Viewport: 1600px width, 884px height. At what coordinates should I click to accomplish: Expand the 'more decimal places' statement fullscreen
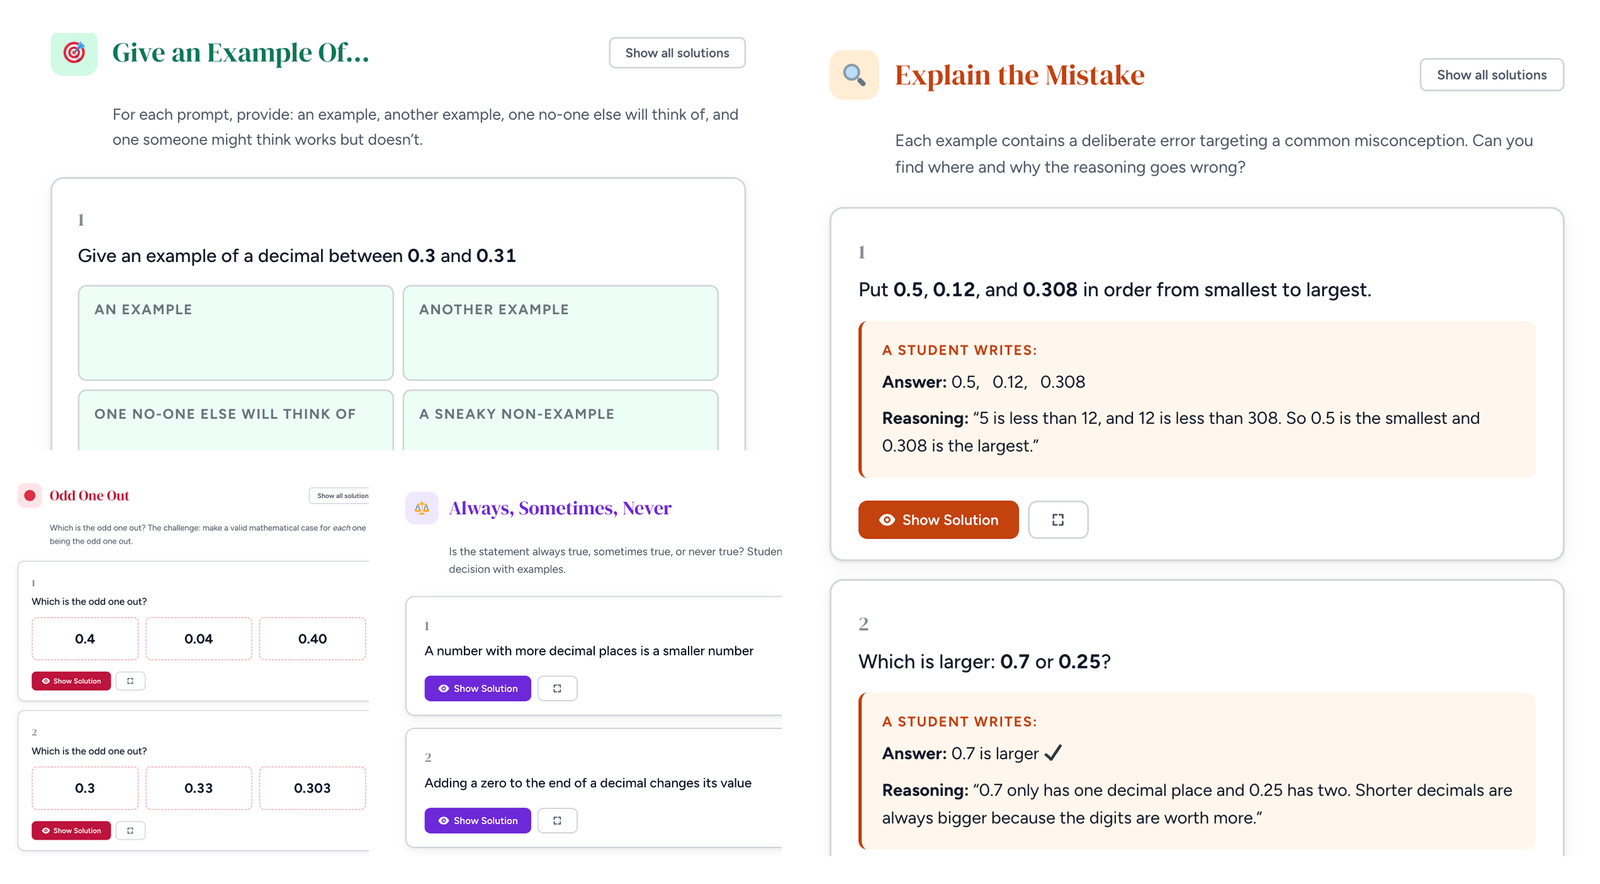pyautogui.click(x=557, y=689)
